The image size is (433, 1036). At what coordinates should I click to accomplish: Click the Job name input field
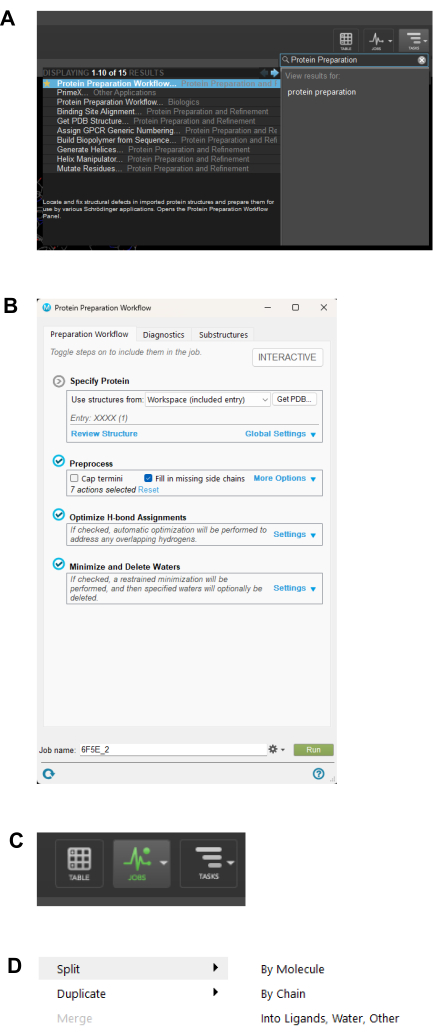pyautogui.click(x=172, y=750)
